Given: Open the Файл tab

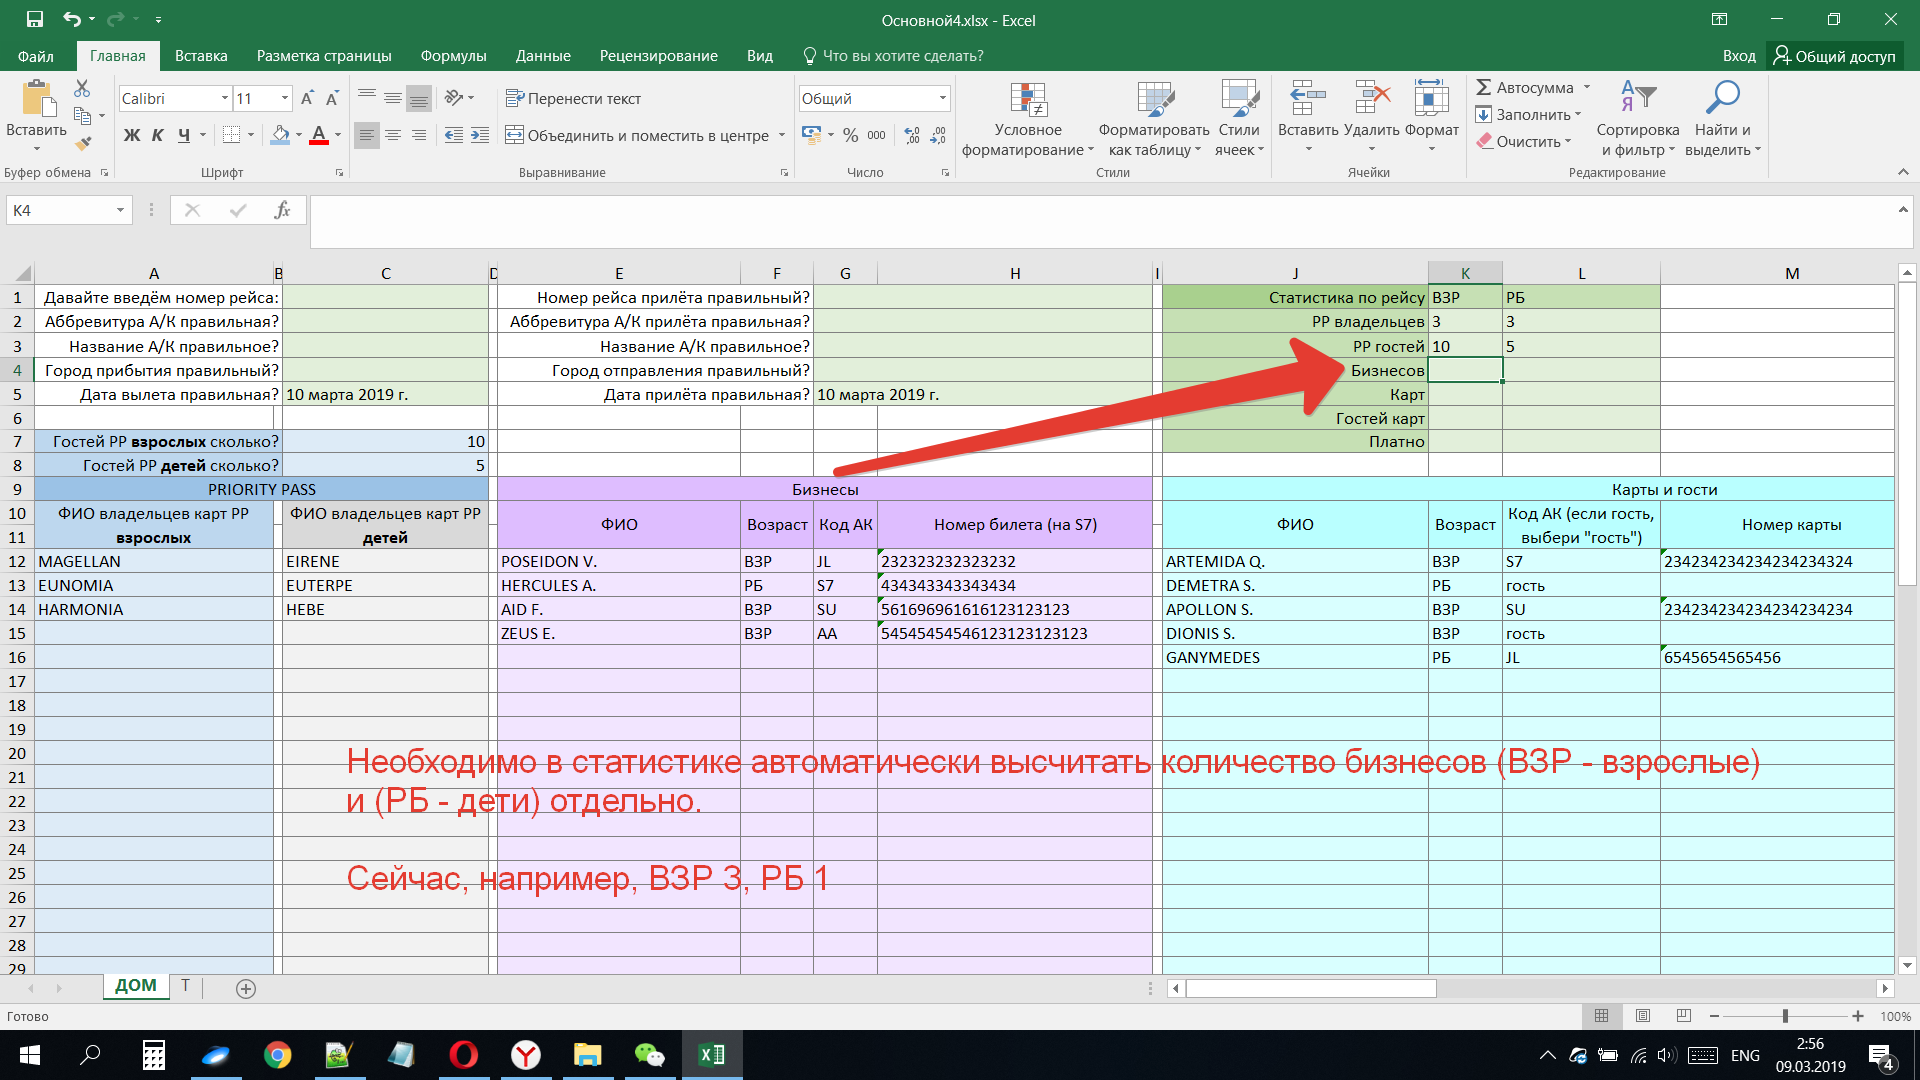Looking at the screenshot, I should pyautogui.click(x=35, y=56).
